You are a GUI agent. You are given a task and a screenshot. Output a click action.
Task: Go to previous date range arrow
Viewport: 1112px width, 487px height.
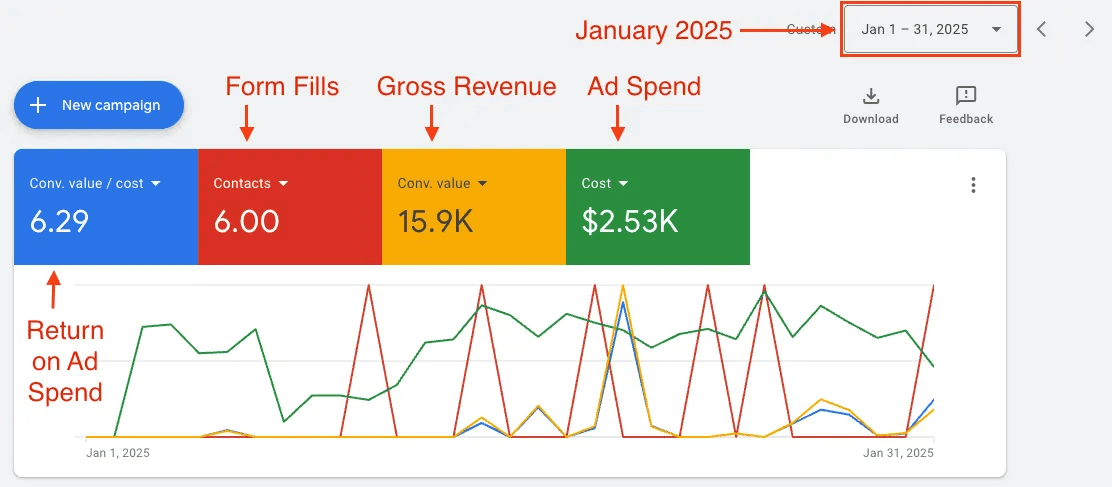(1041, 30)
